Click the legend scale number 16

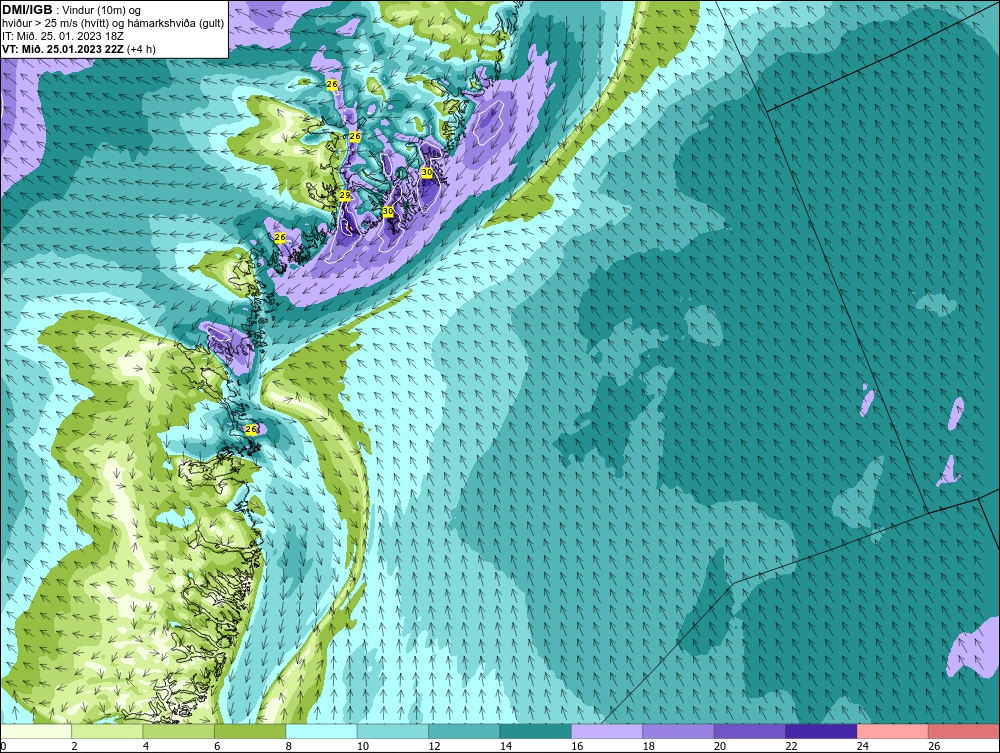click(x=577, y=746)
